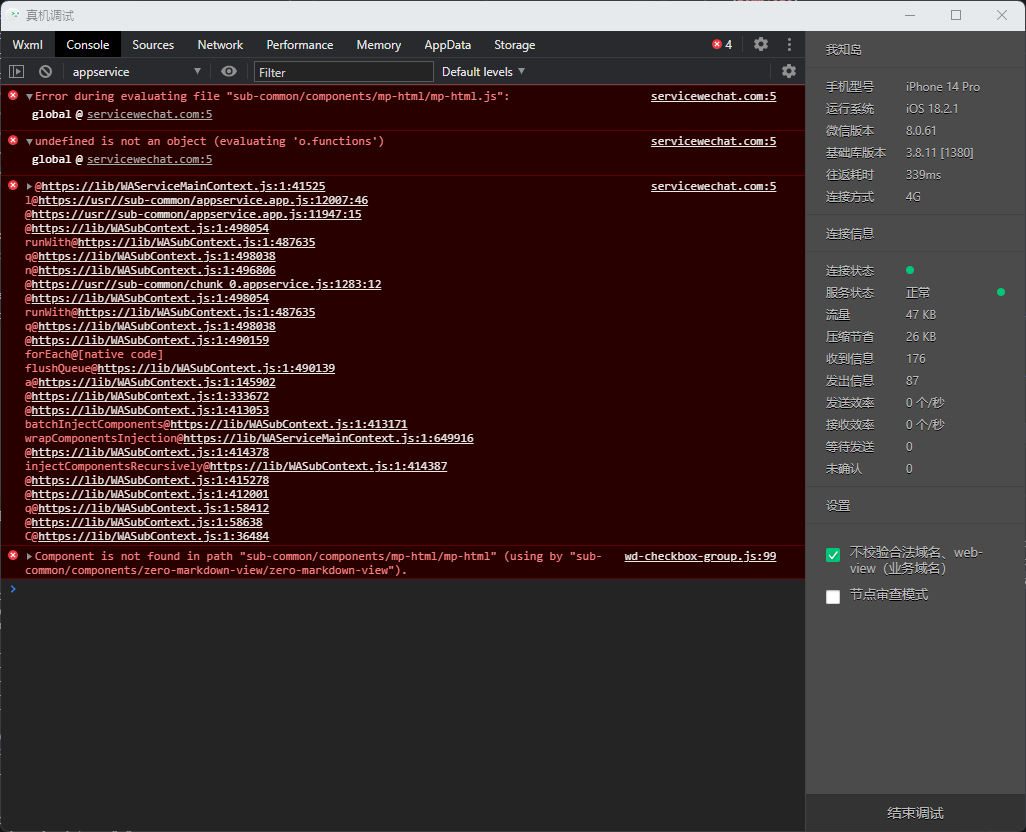
Task: Toggle the live expression eye icon
Action: tap(229, 71)
